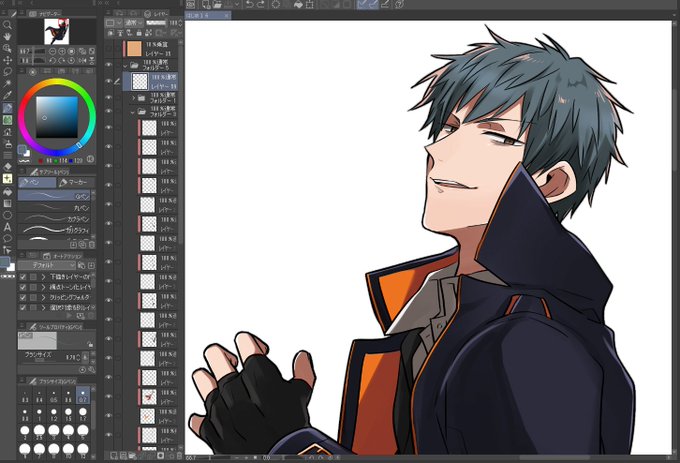680x463 pixels.
Task: Pick brush size 0.7 preset
Action: click(x=83, y=395)
